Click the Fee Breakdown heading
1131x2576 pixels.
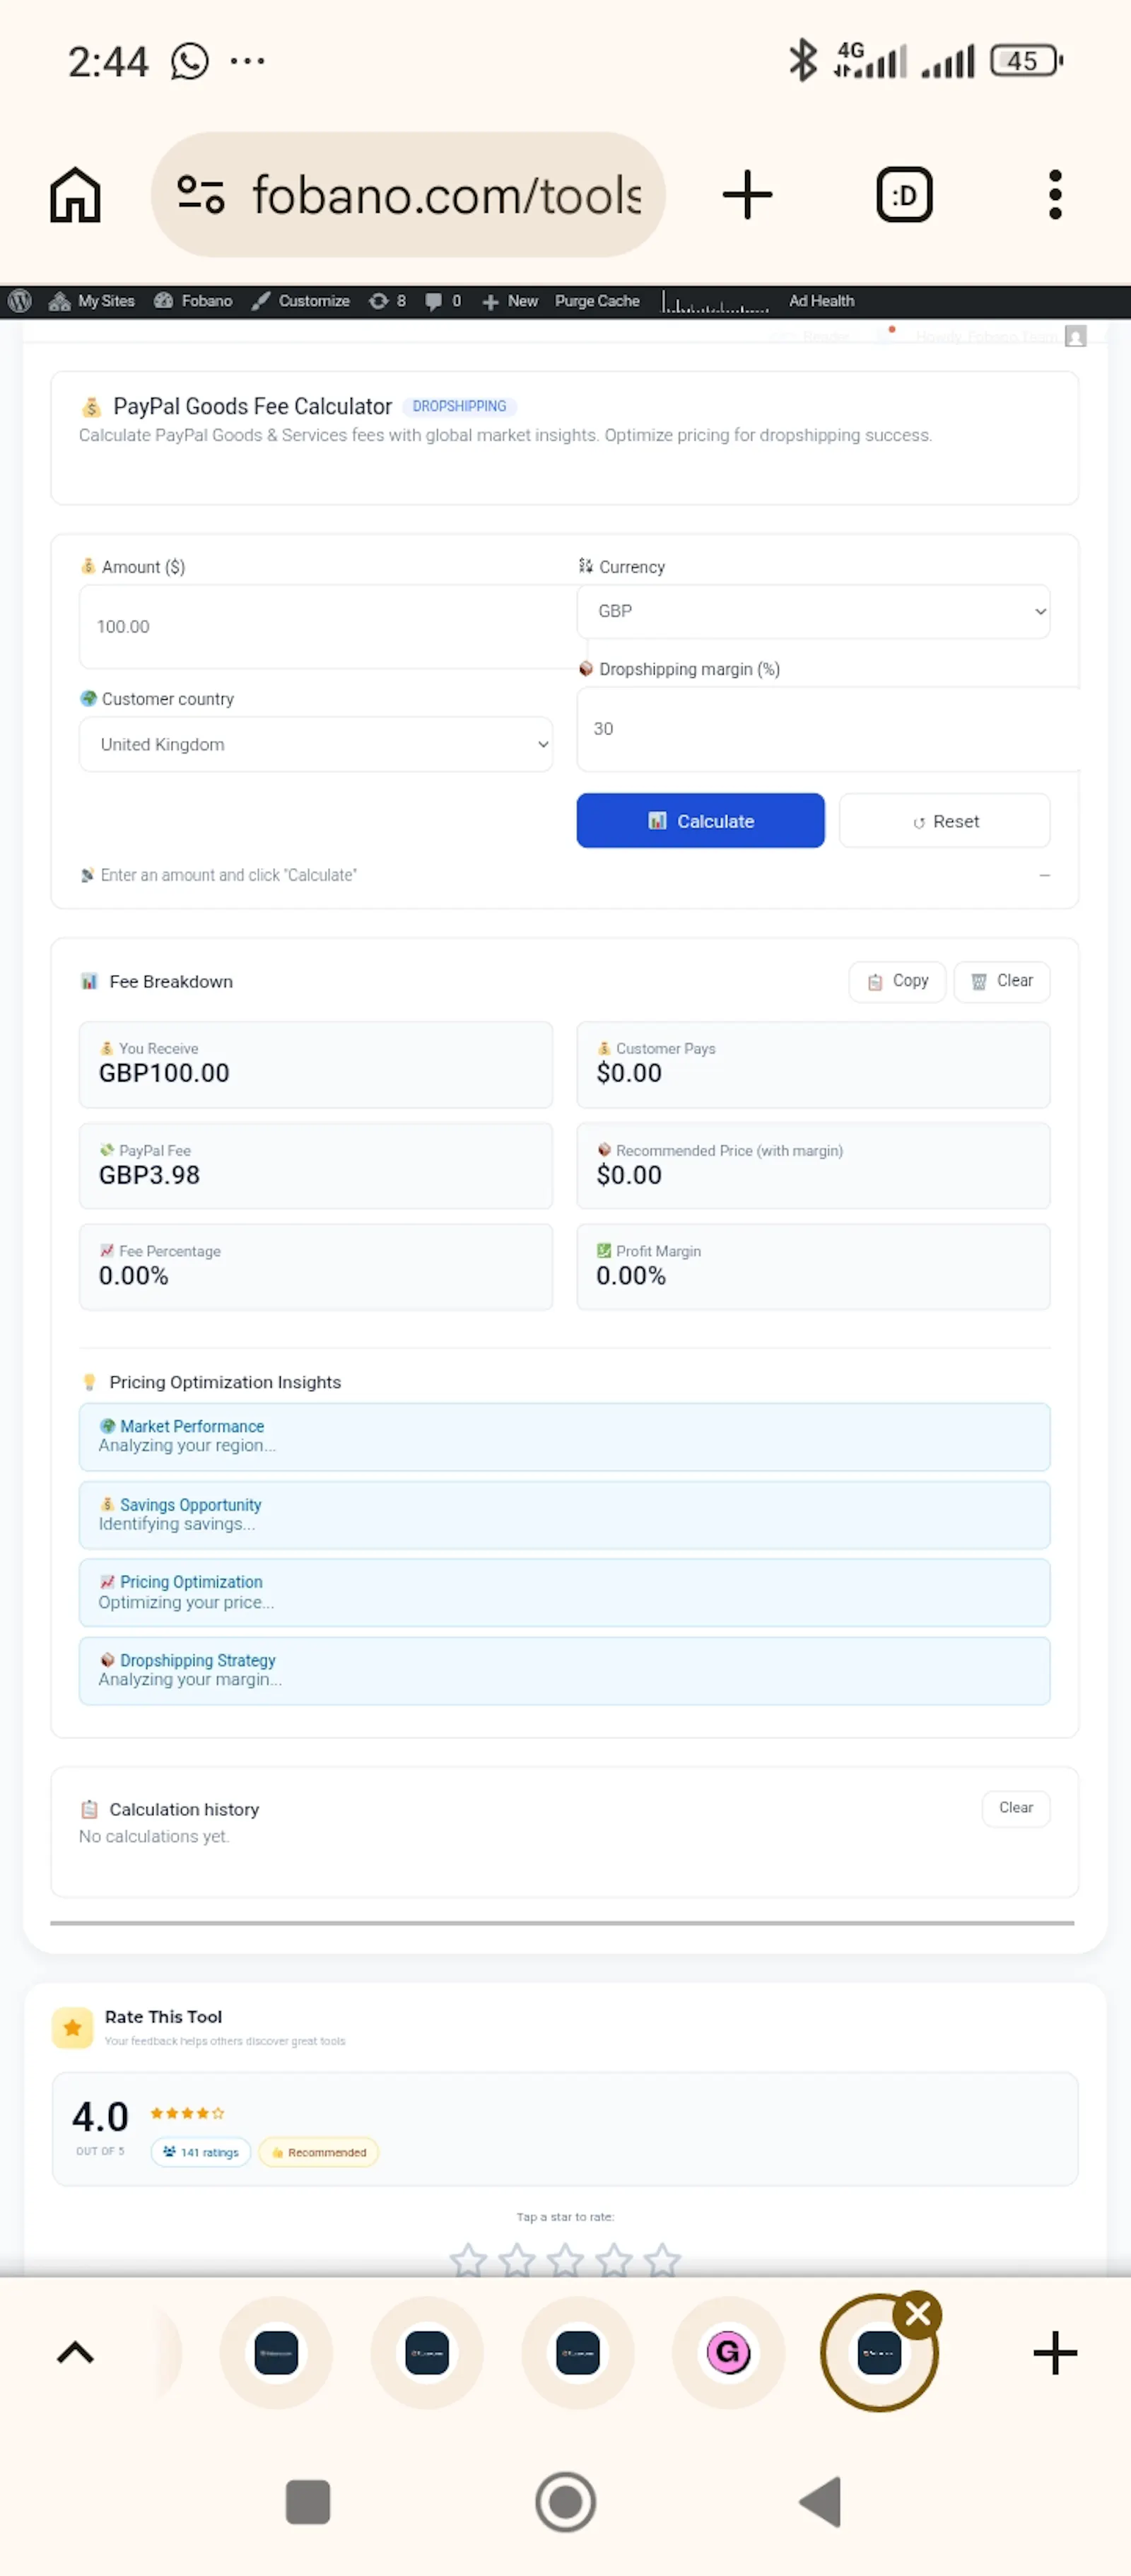(170, 982)
